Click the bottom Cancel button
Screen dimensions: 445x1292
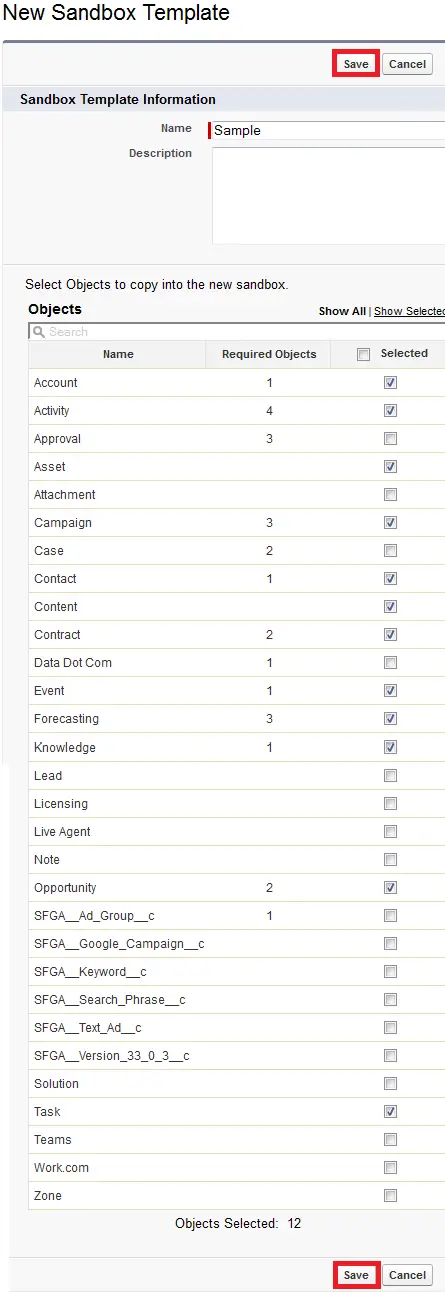coord(407,1275)
